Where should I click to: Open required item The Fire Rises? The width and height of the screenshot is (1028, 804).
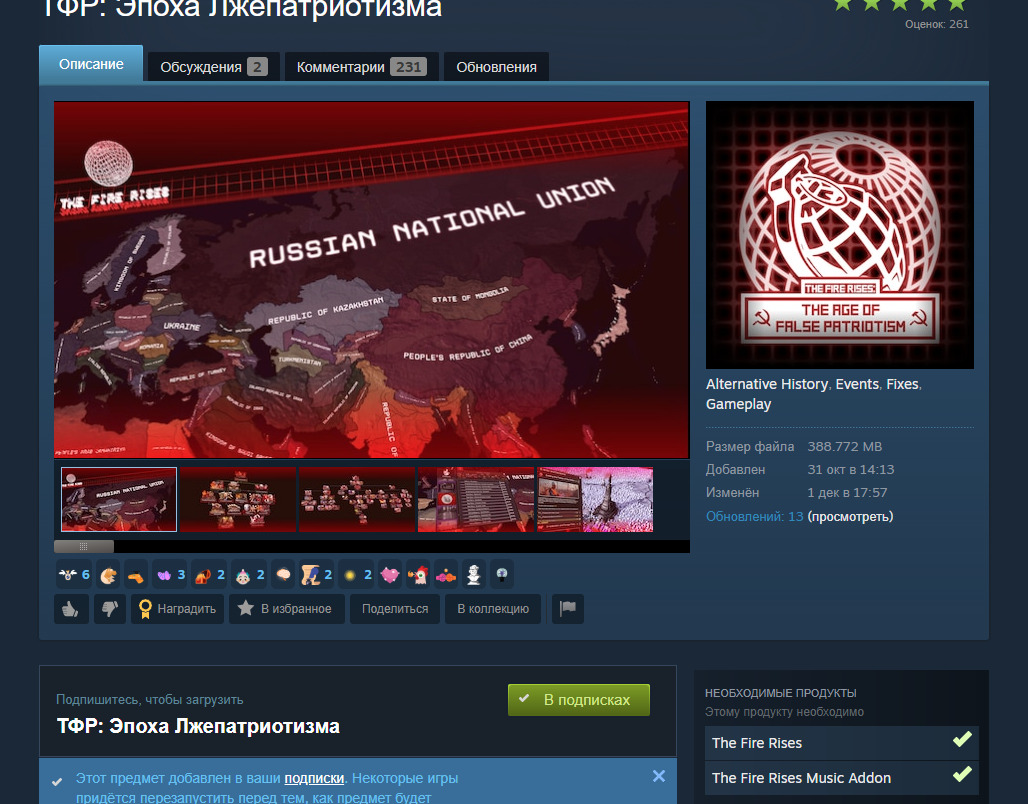[842, 743]
